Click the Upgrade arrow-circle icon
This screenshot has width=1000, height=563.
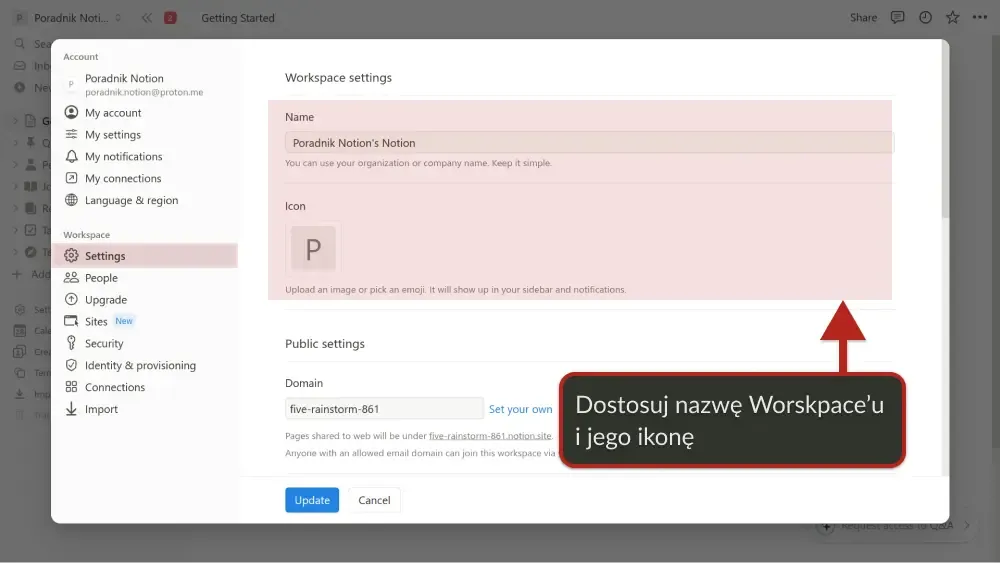click(71, 299)
